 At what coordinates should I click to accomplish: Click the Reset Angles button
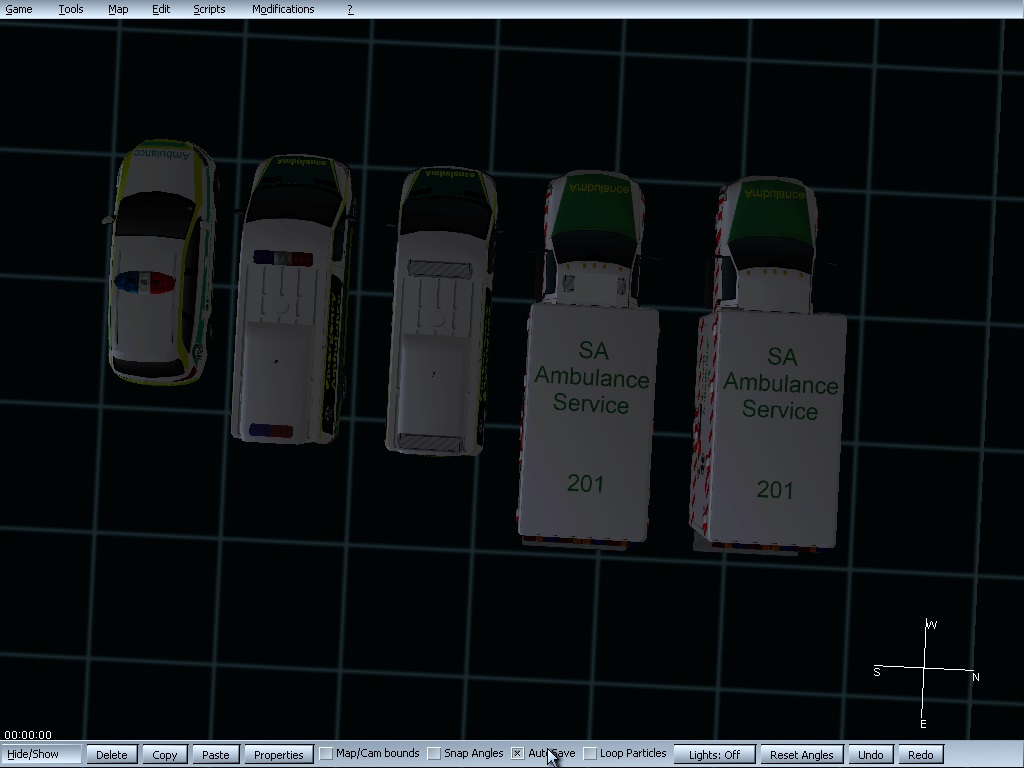click(801, 754)
